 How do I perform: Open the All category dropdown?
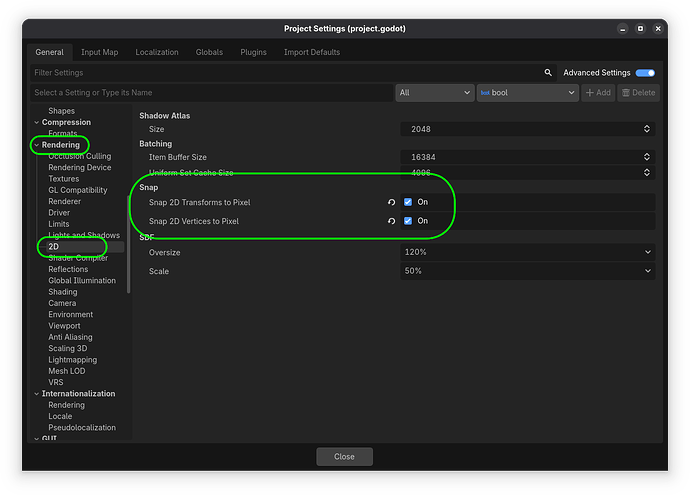coord(433,93)
